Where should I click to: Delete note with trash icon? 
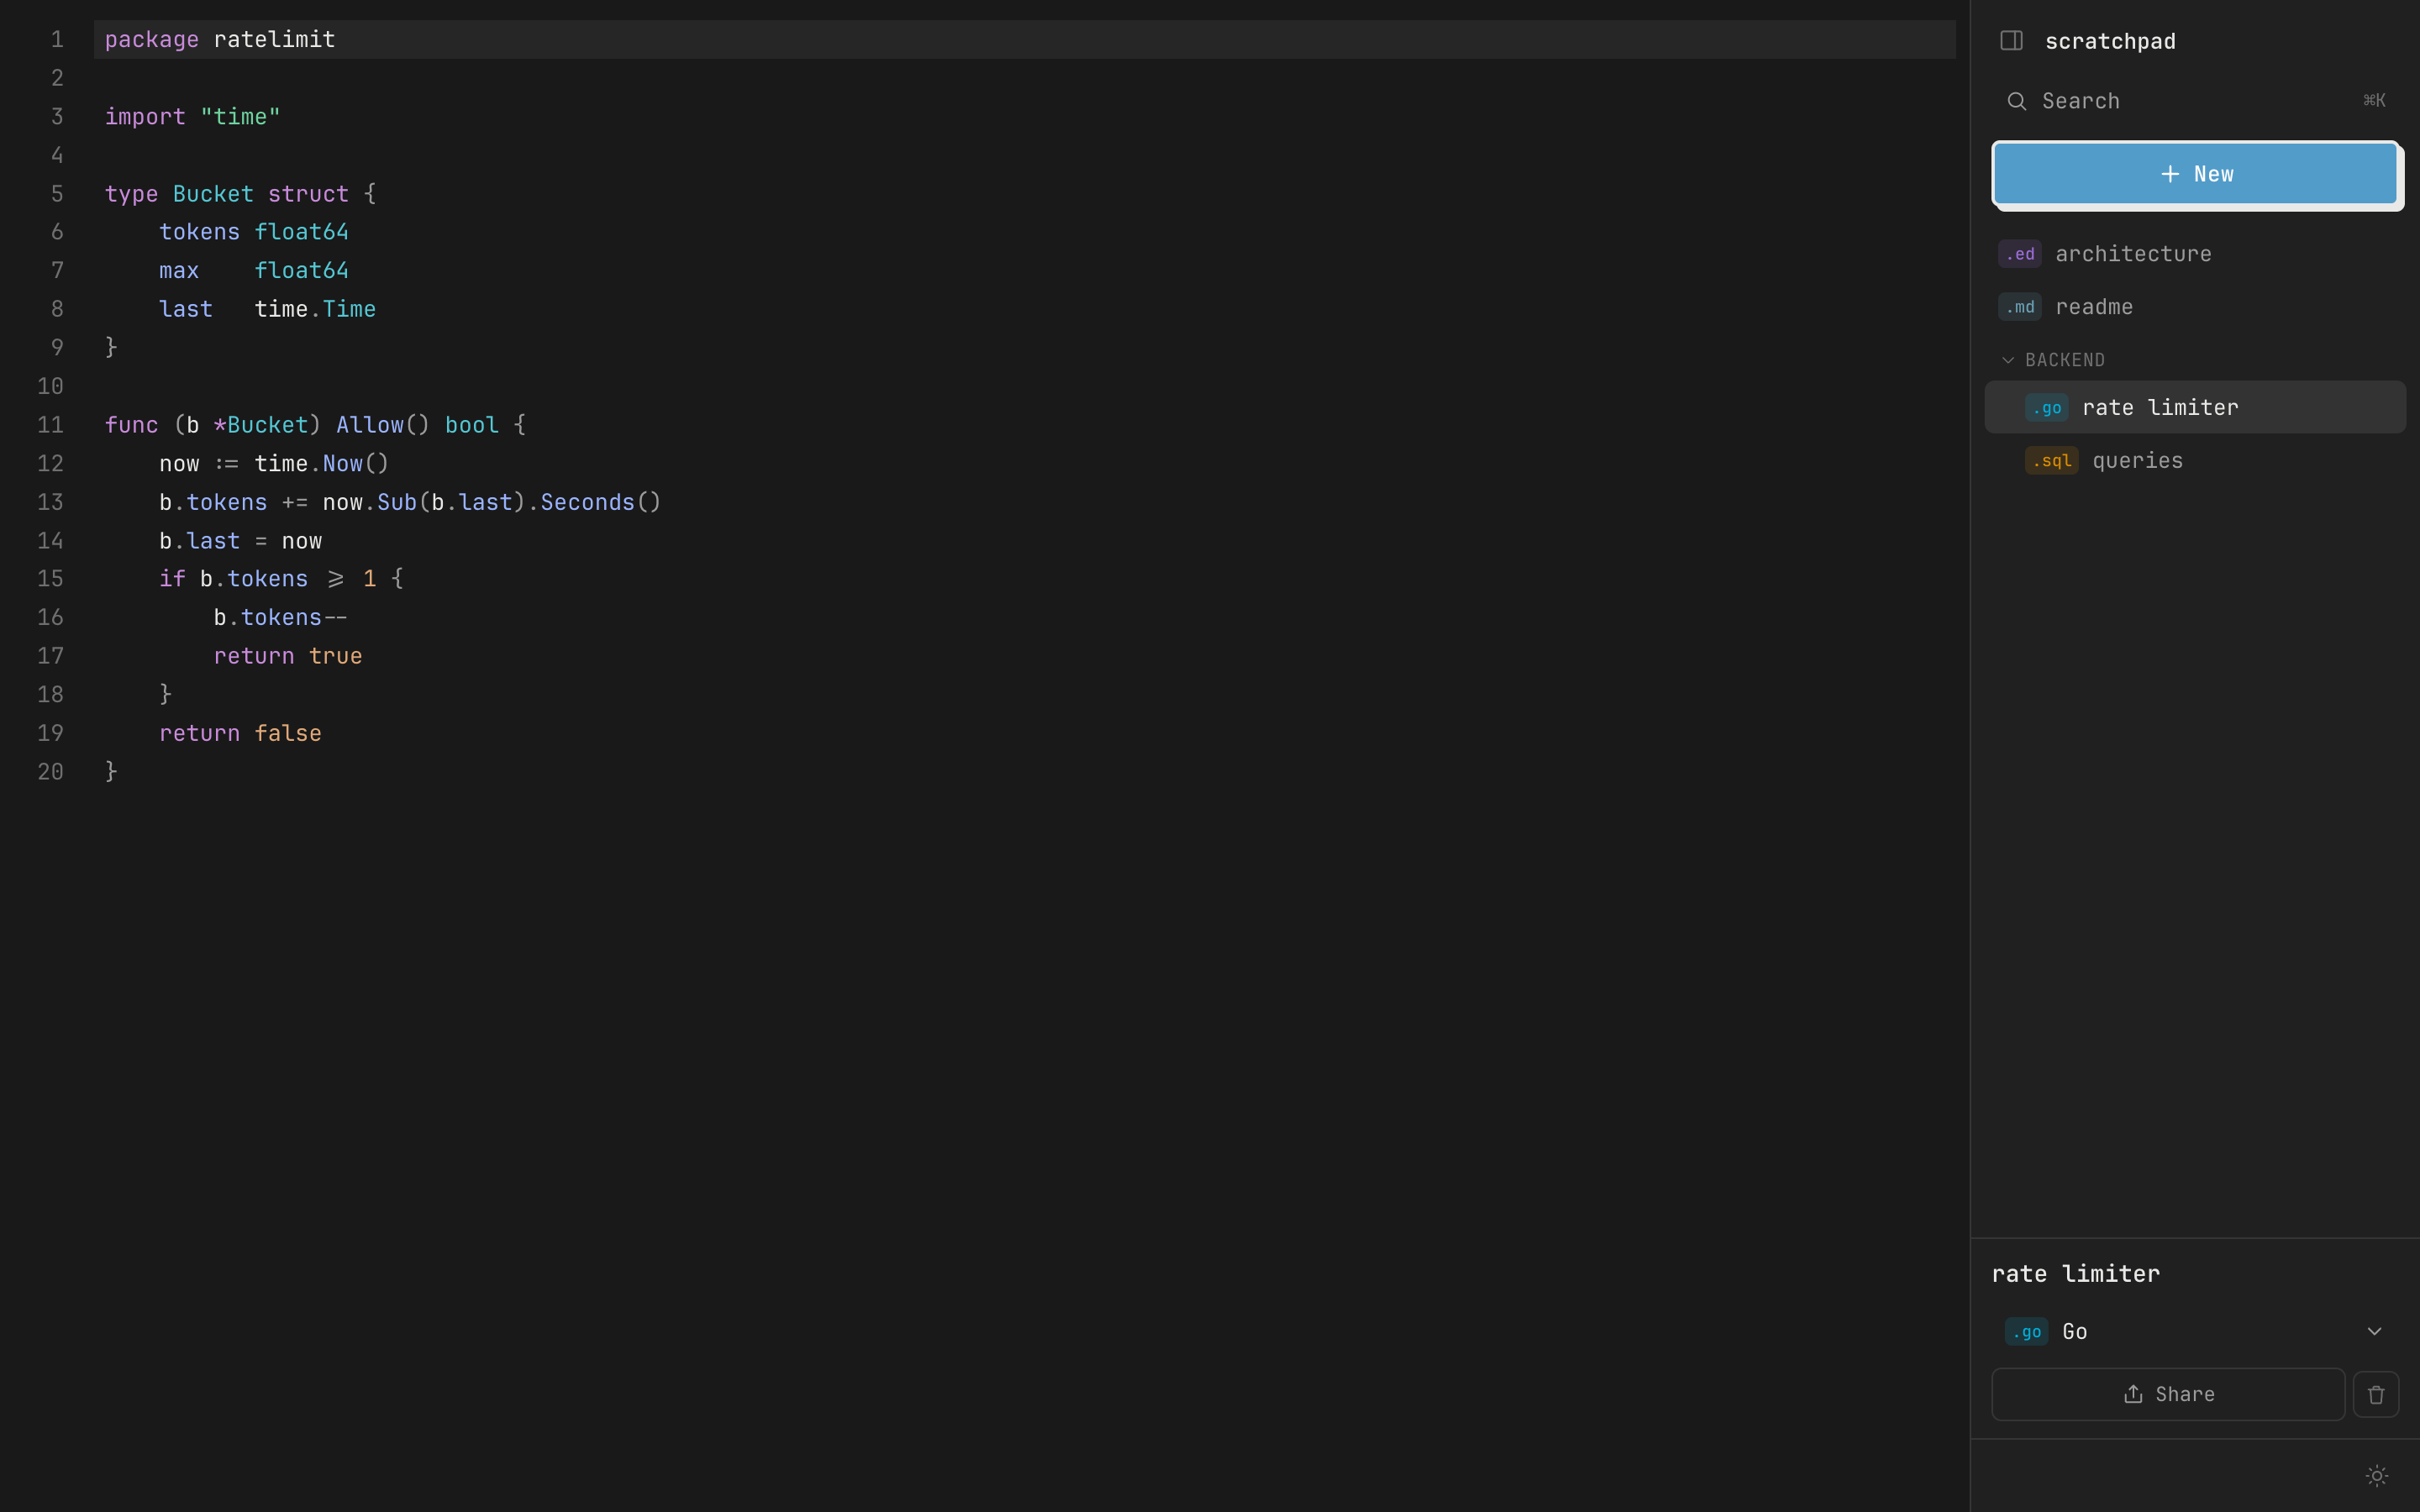point(2376,1394)
